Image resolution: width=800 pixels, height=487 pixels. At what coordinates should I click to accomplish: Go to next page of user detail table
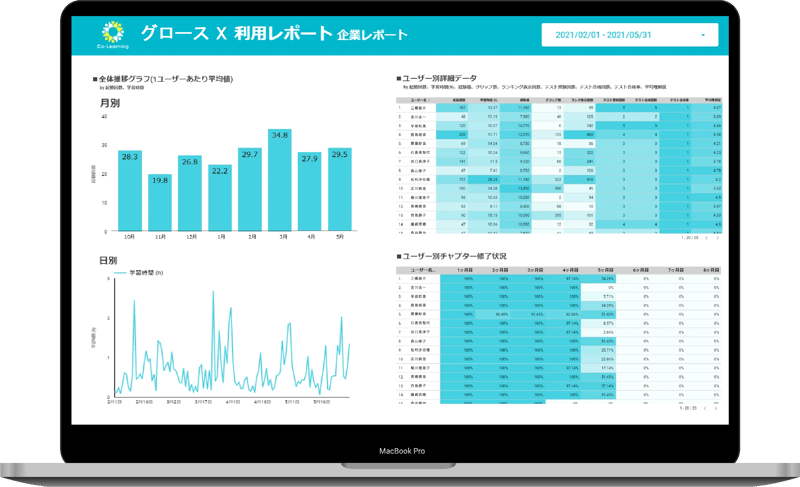coord(719,238)
